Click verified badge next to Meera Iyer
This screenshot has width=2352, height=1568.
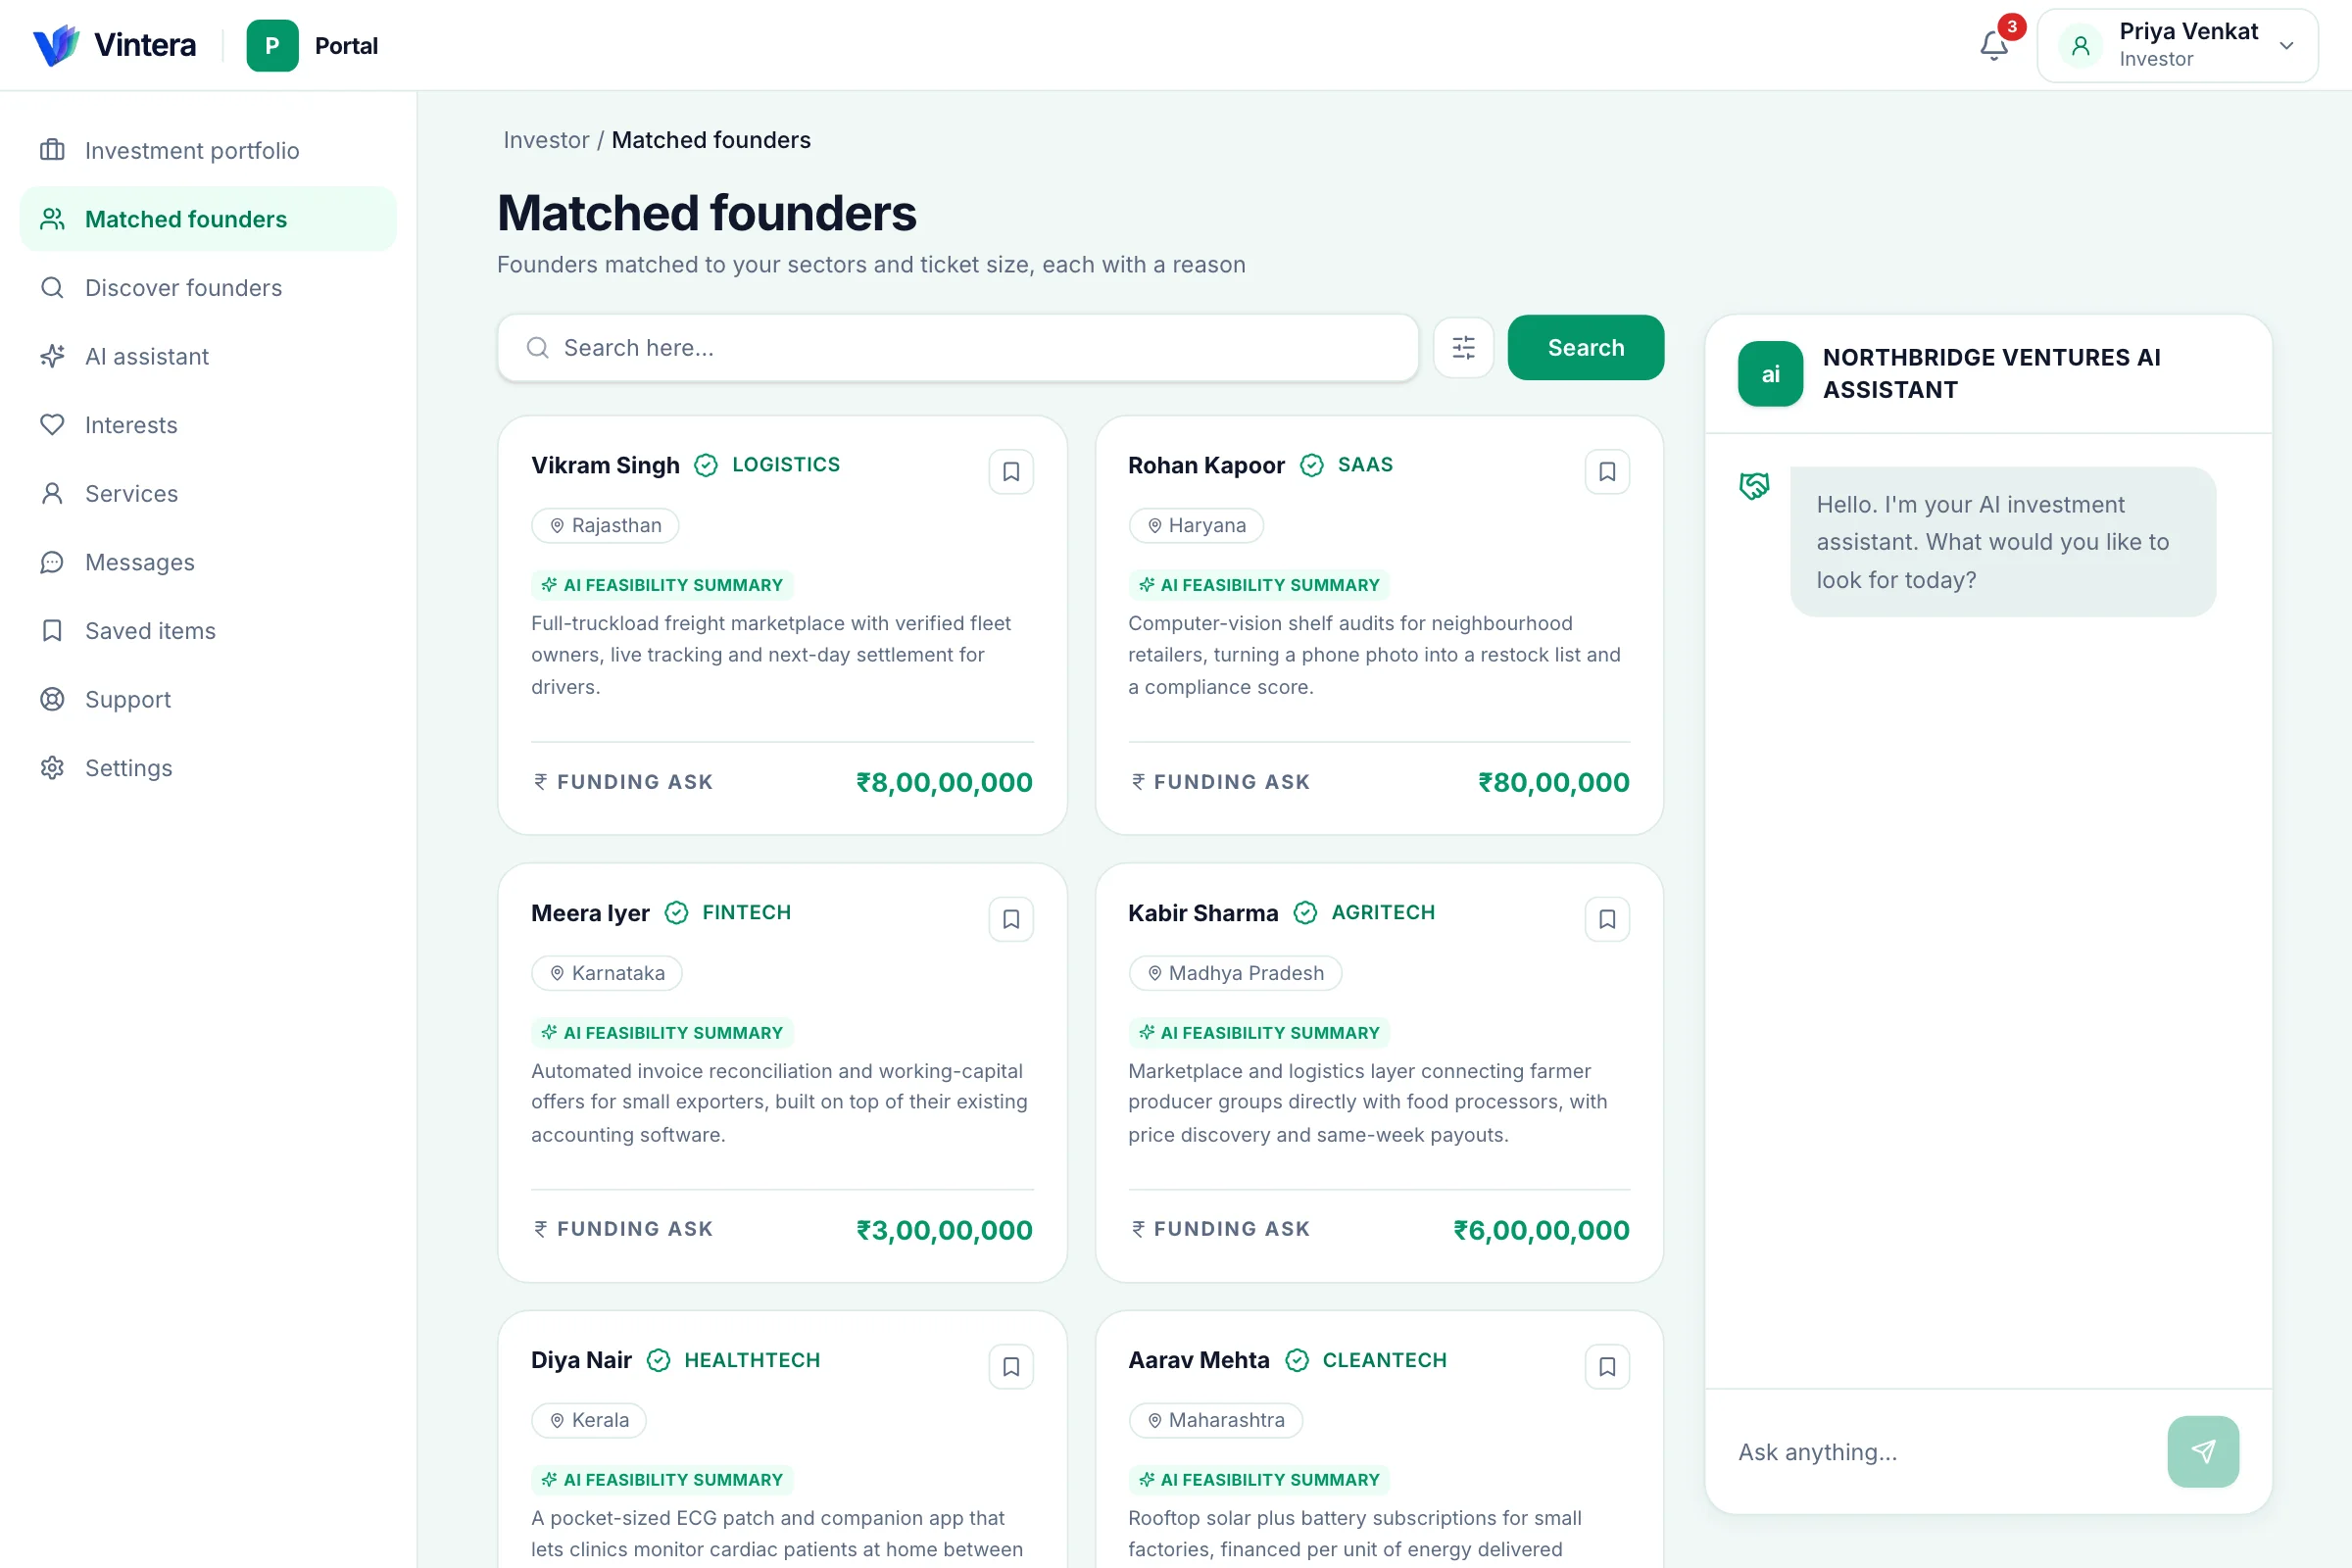(x=677, y=913)
